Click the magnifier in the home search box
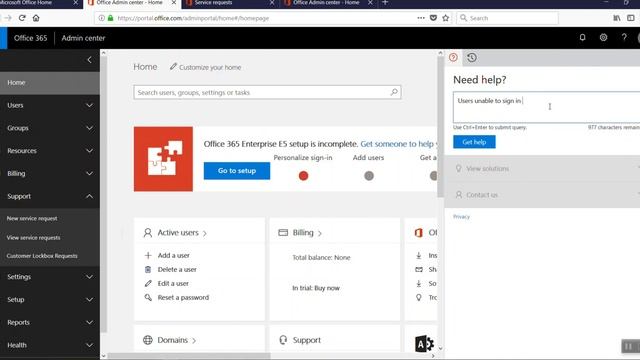640x360 pixels. click(394, 92)
